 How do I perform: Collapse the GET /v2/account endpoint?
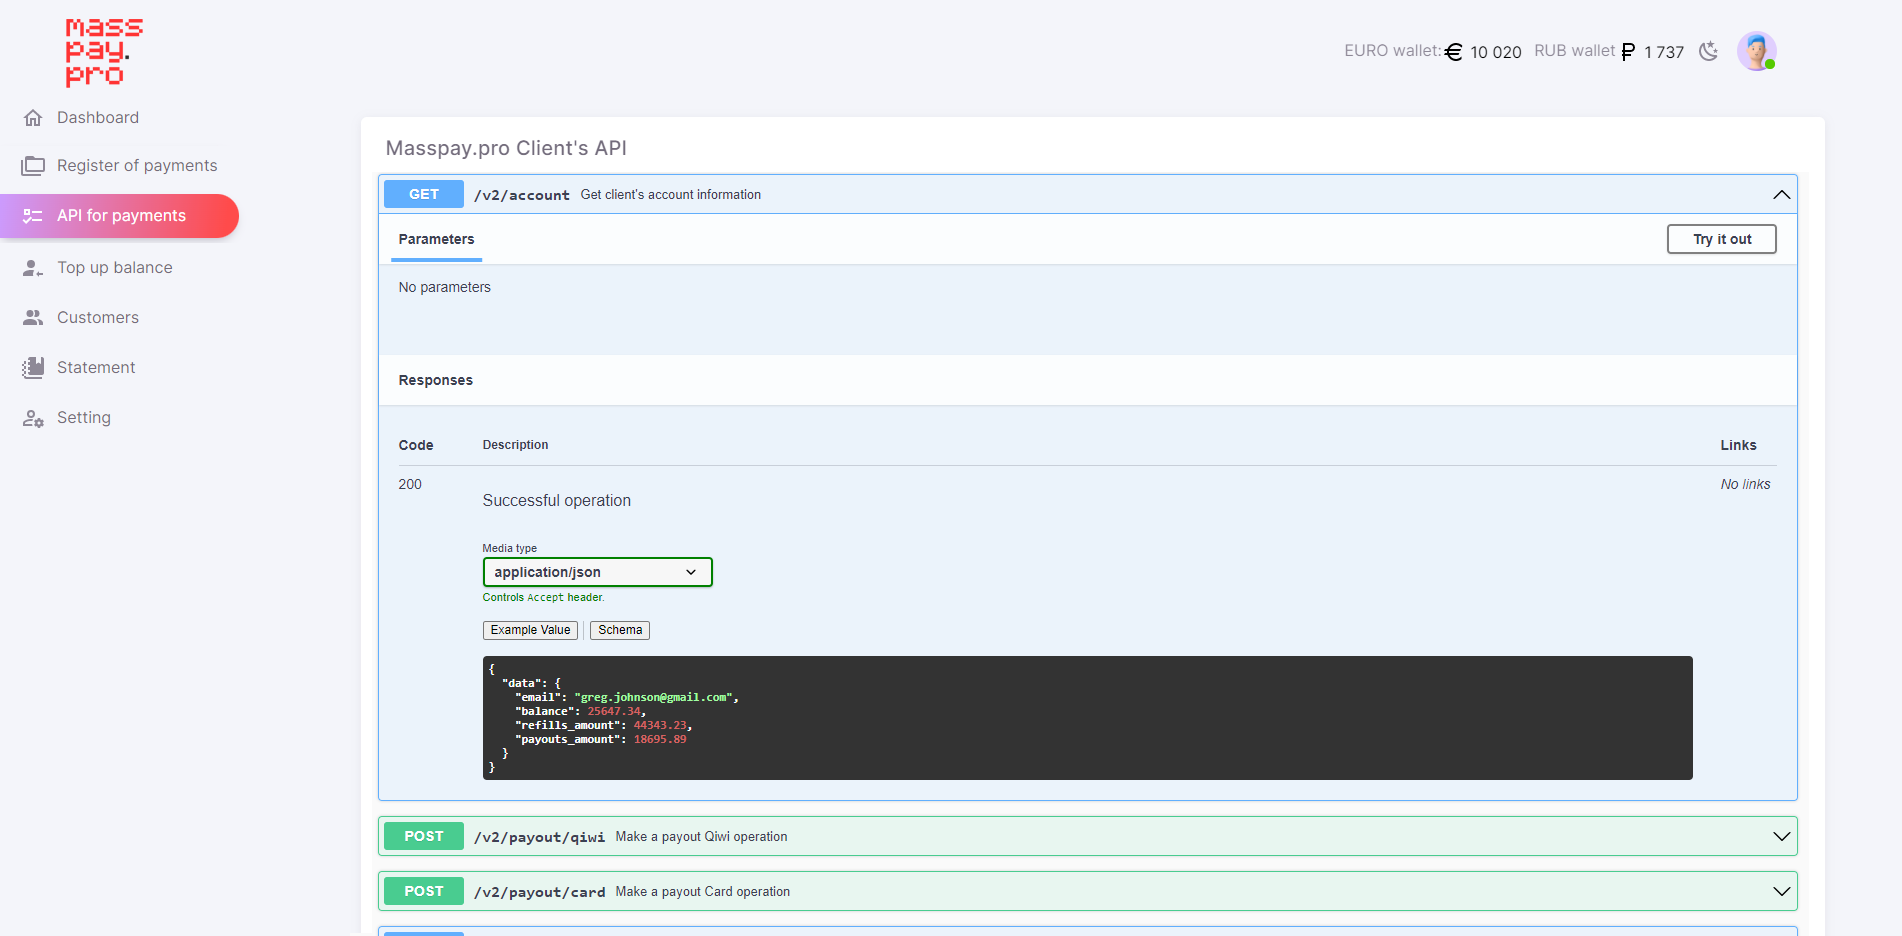click(1781, 194)
